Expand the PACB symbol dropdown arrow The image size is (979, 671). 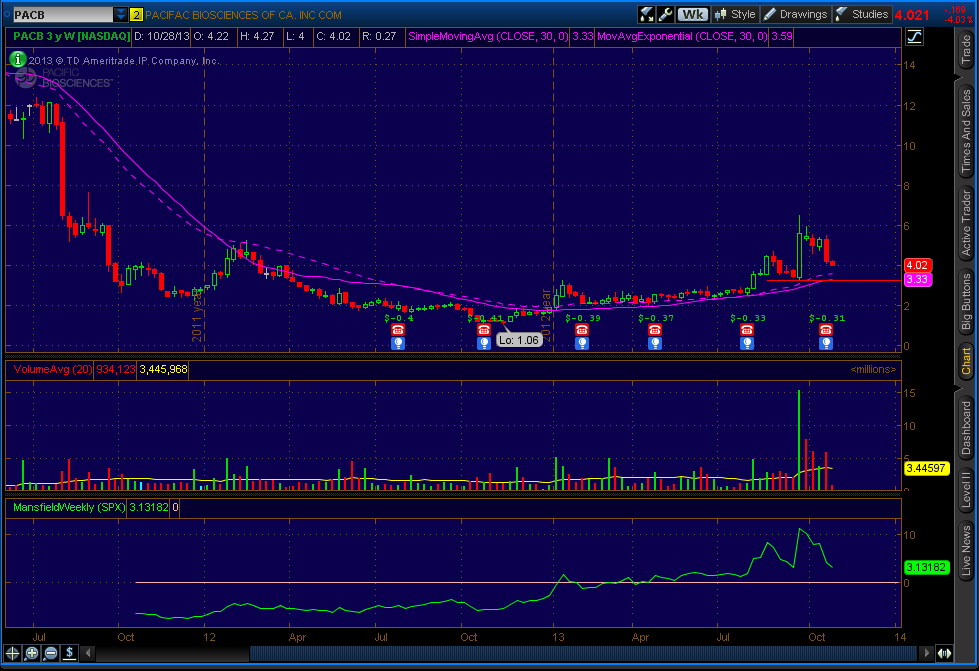click(x=121, y=15)
